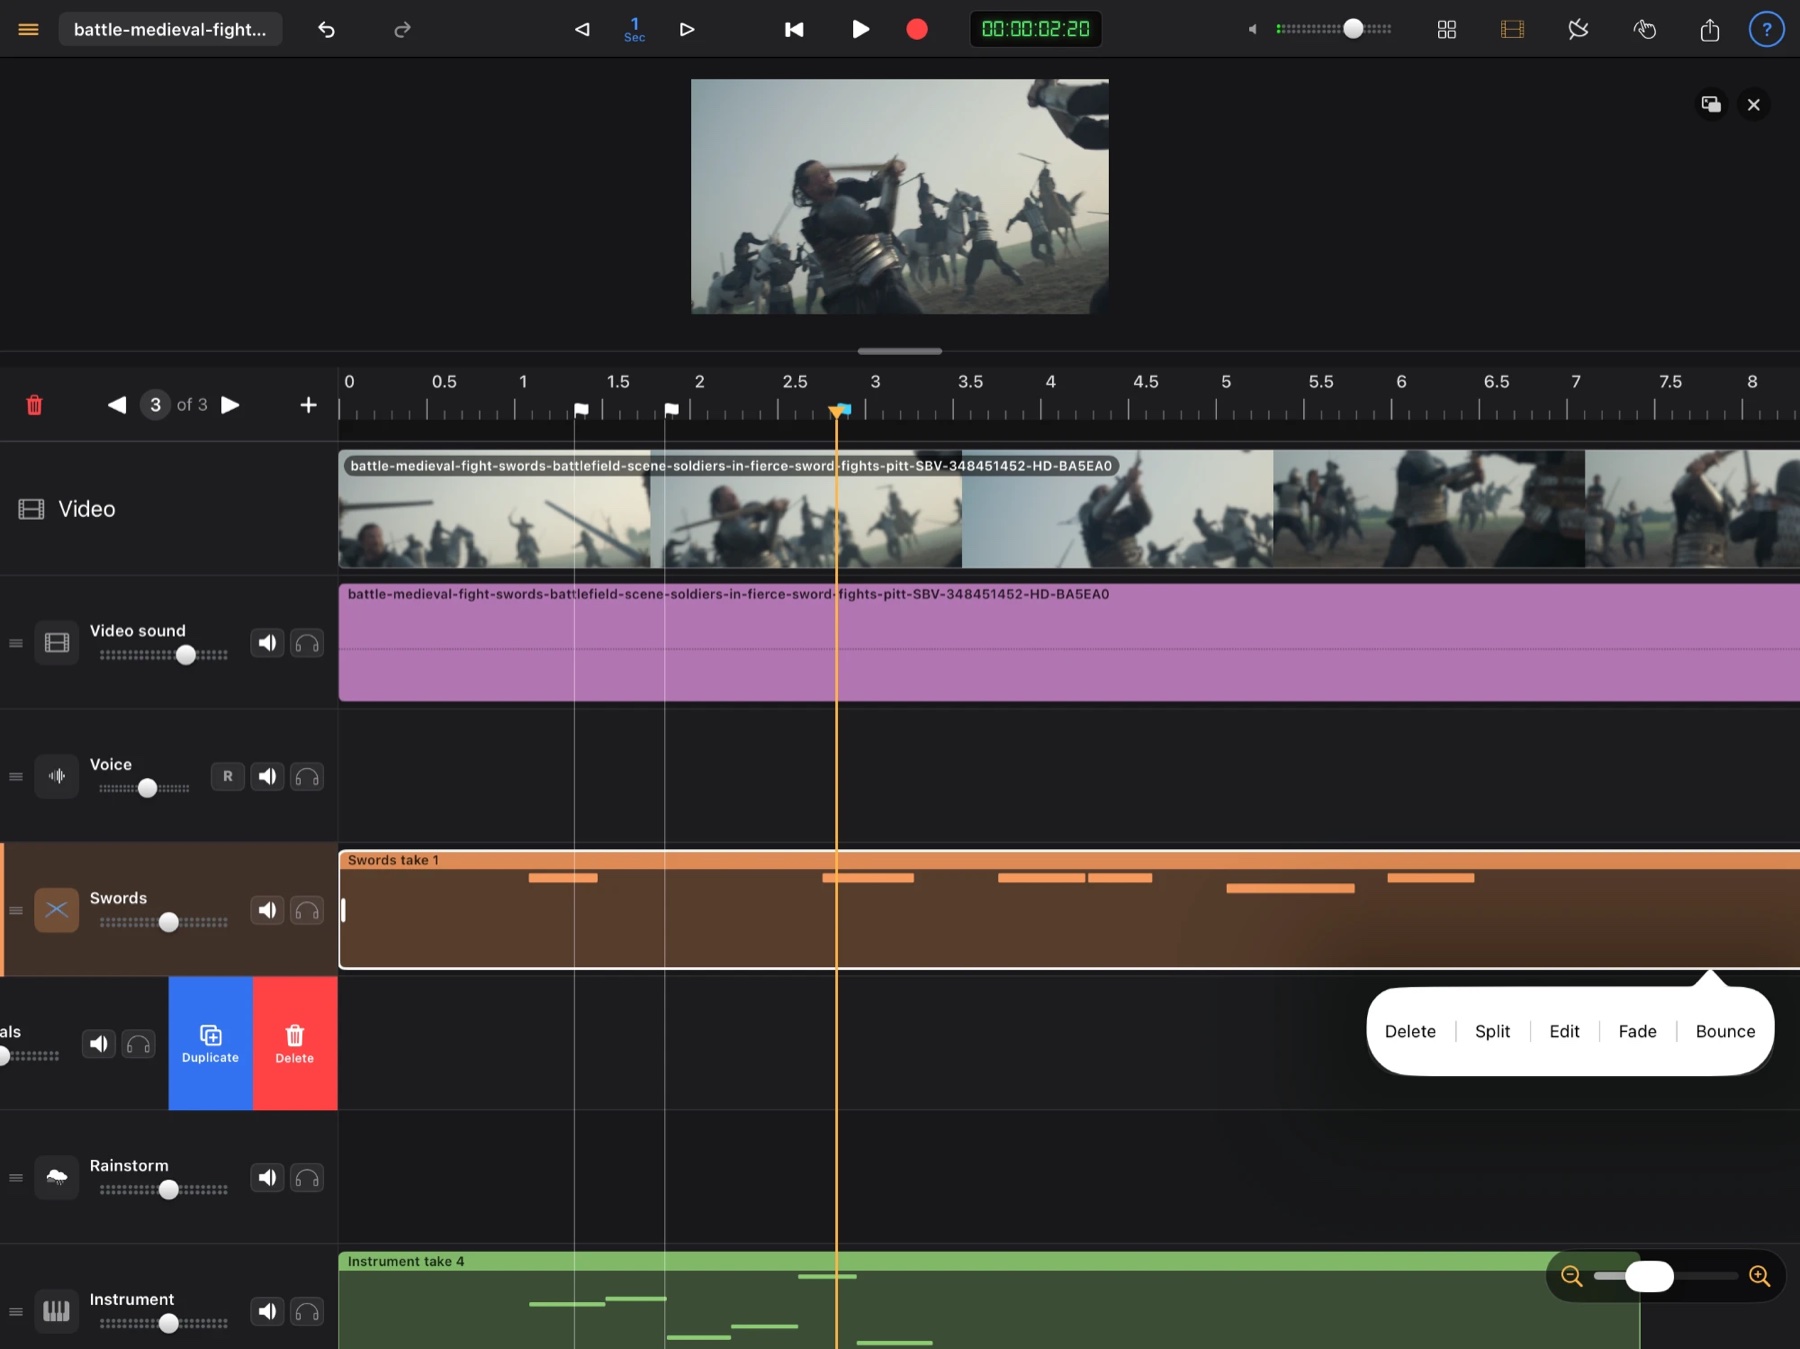
Task: Go to the next marker
Action: click(x=230, y=405)
